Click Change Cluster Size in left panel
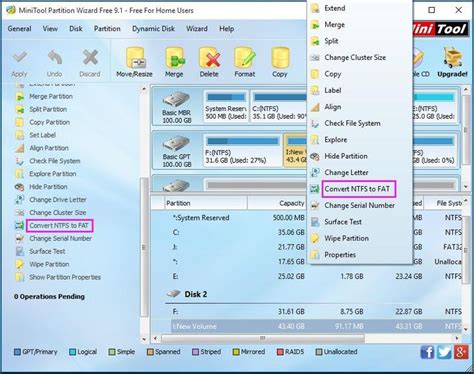This screenshot has width=474, height=374. click(x=58, y=213)
